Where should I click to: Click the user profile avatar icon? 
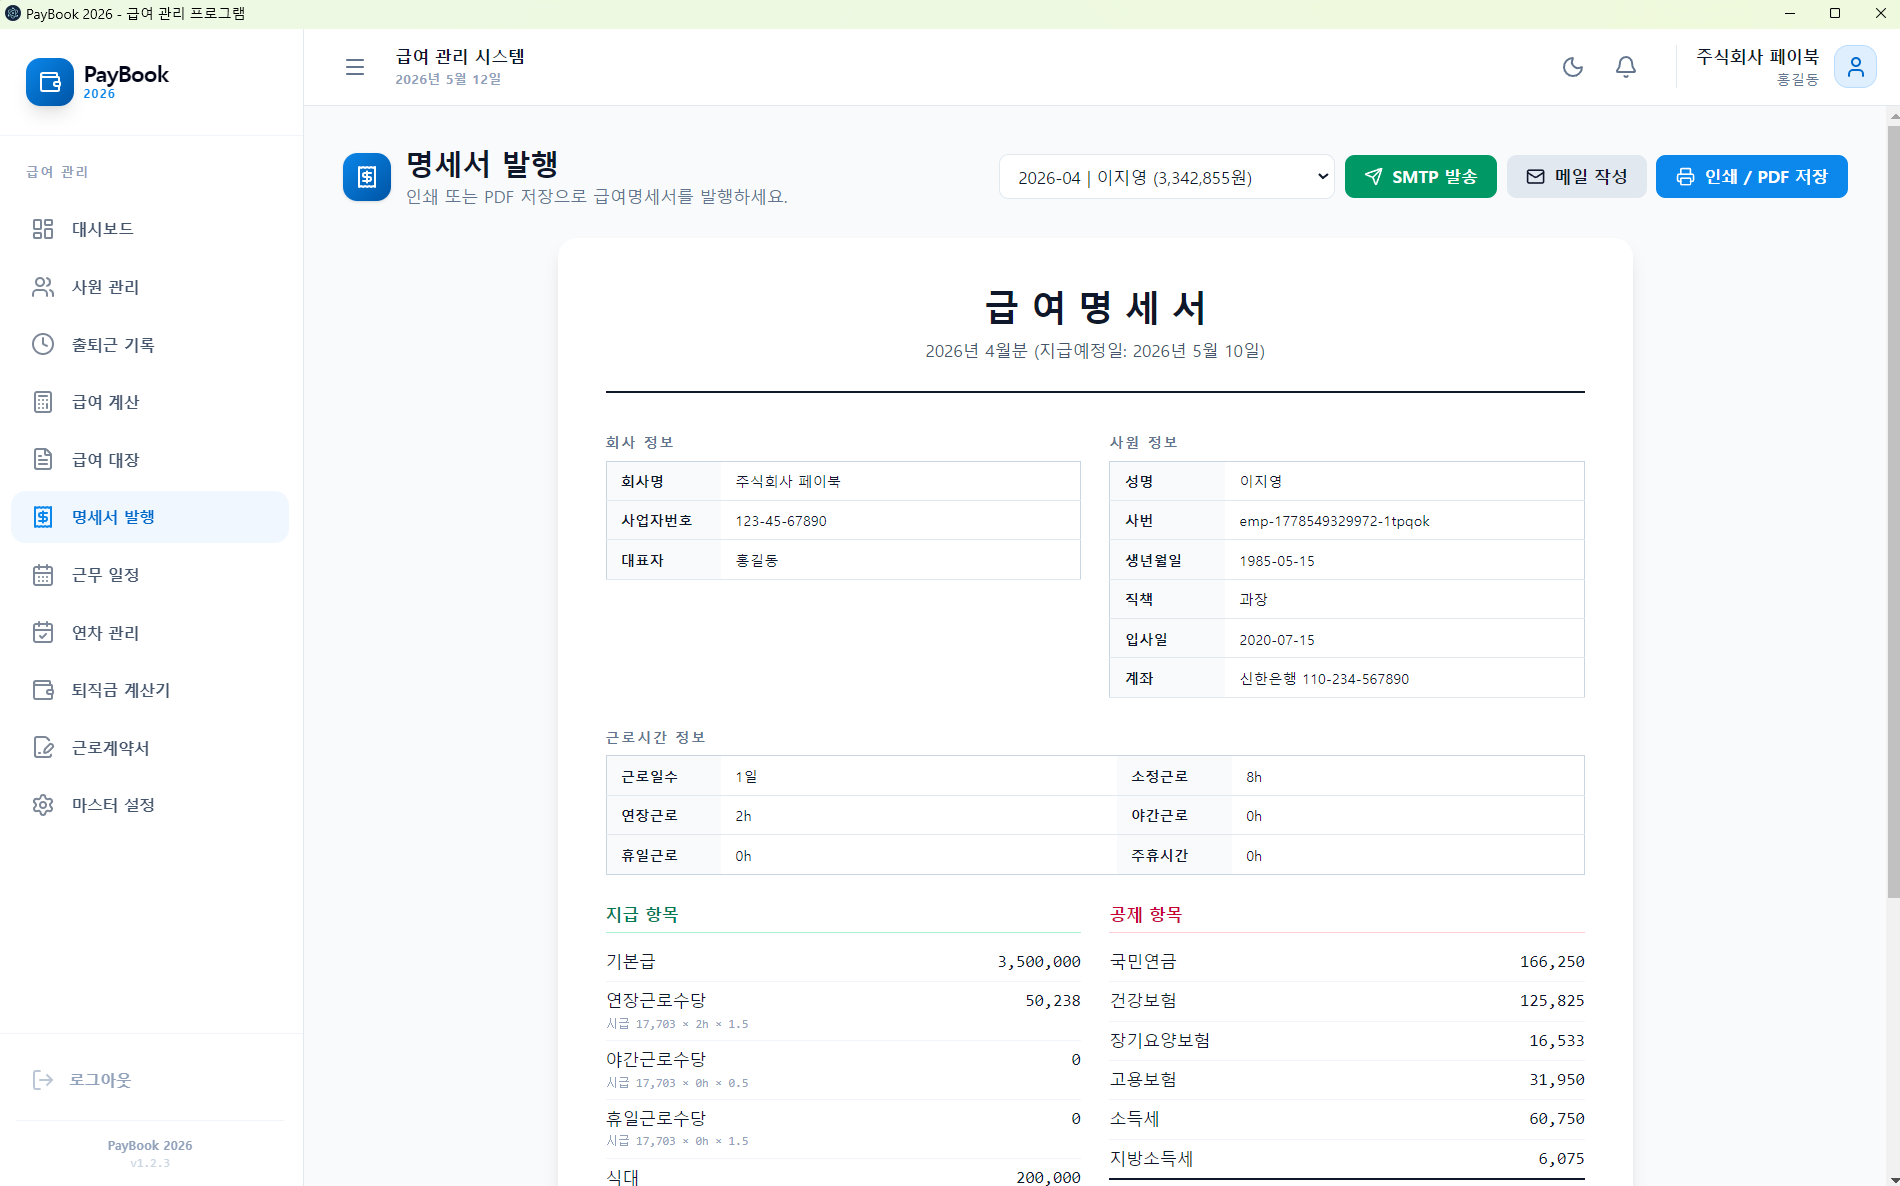pyautogui.click(x=1855, y=67)
